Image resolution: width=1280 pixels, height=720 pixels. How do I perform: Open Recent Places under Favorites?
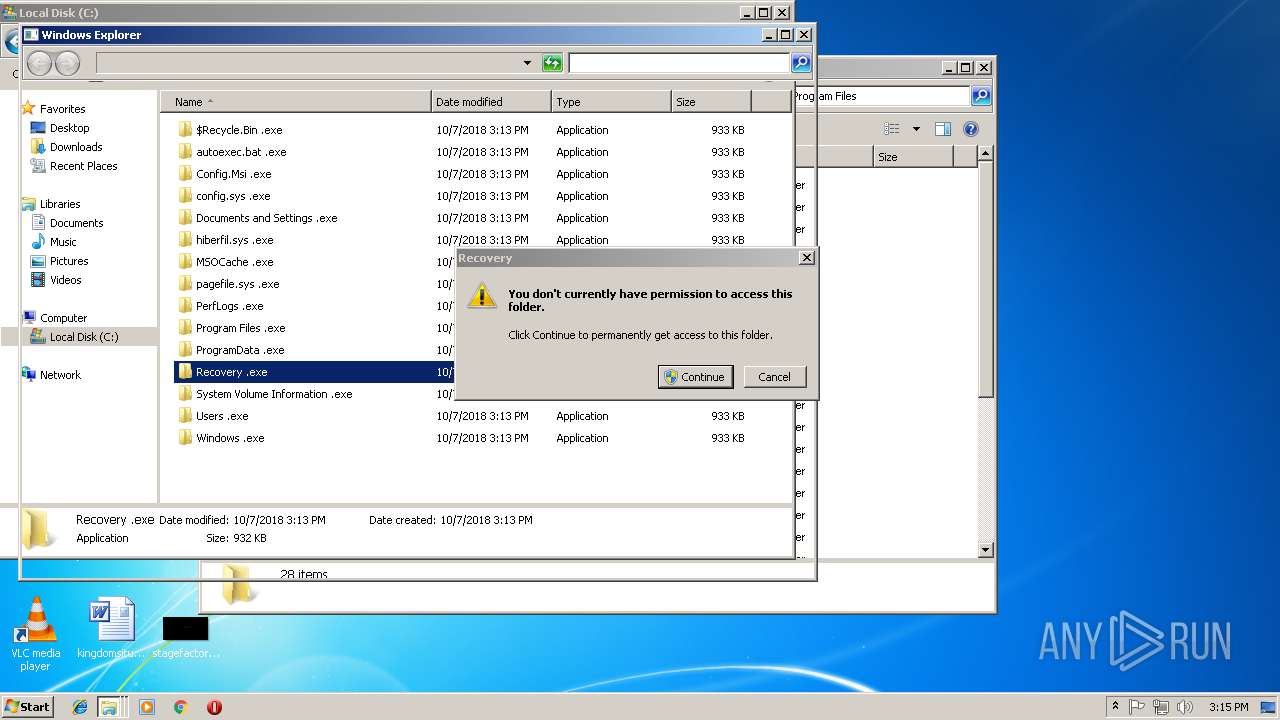point(83,166)
